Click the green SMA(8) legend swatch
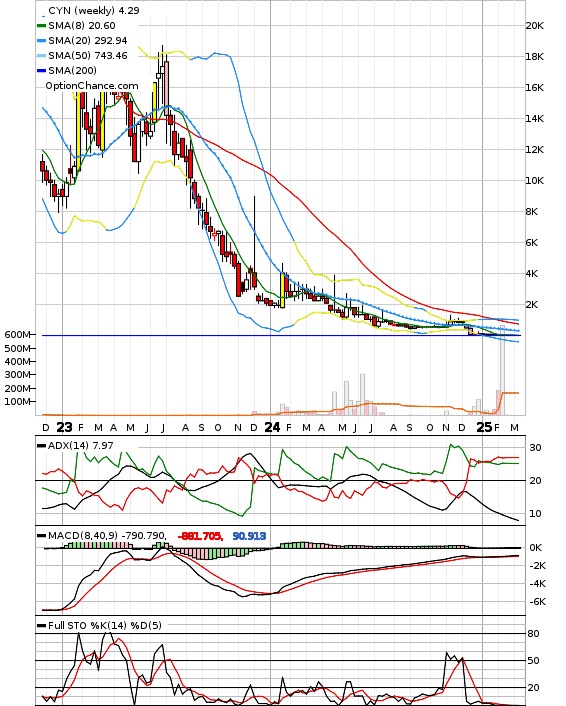This screenshot has width=566, height=706. pyautogui.click(x=41, y=26)
